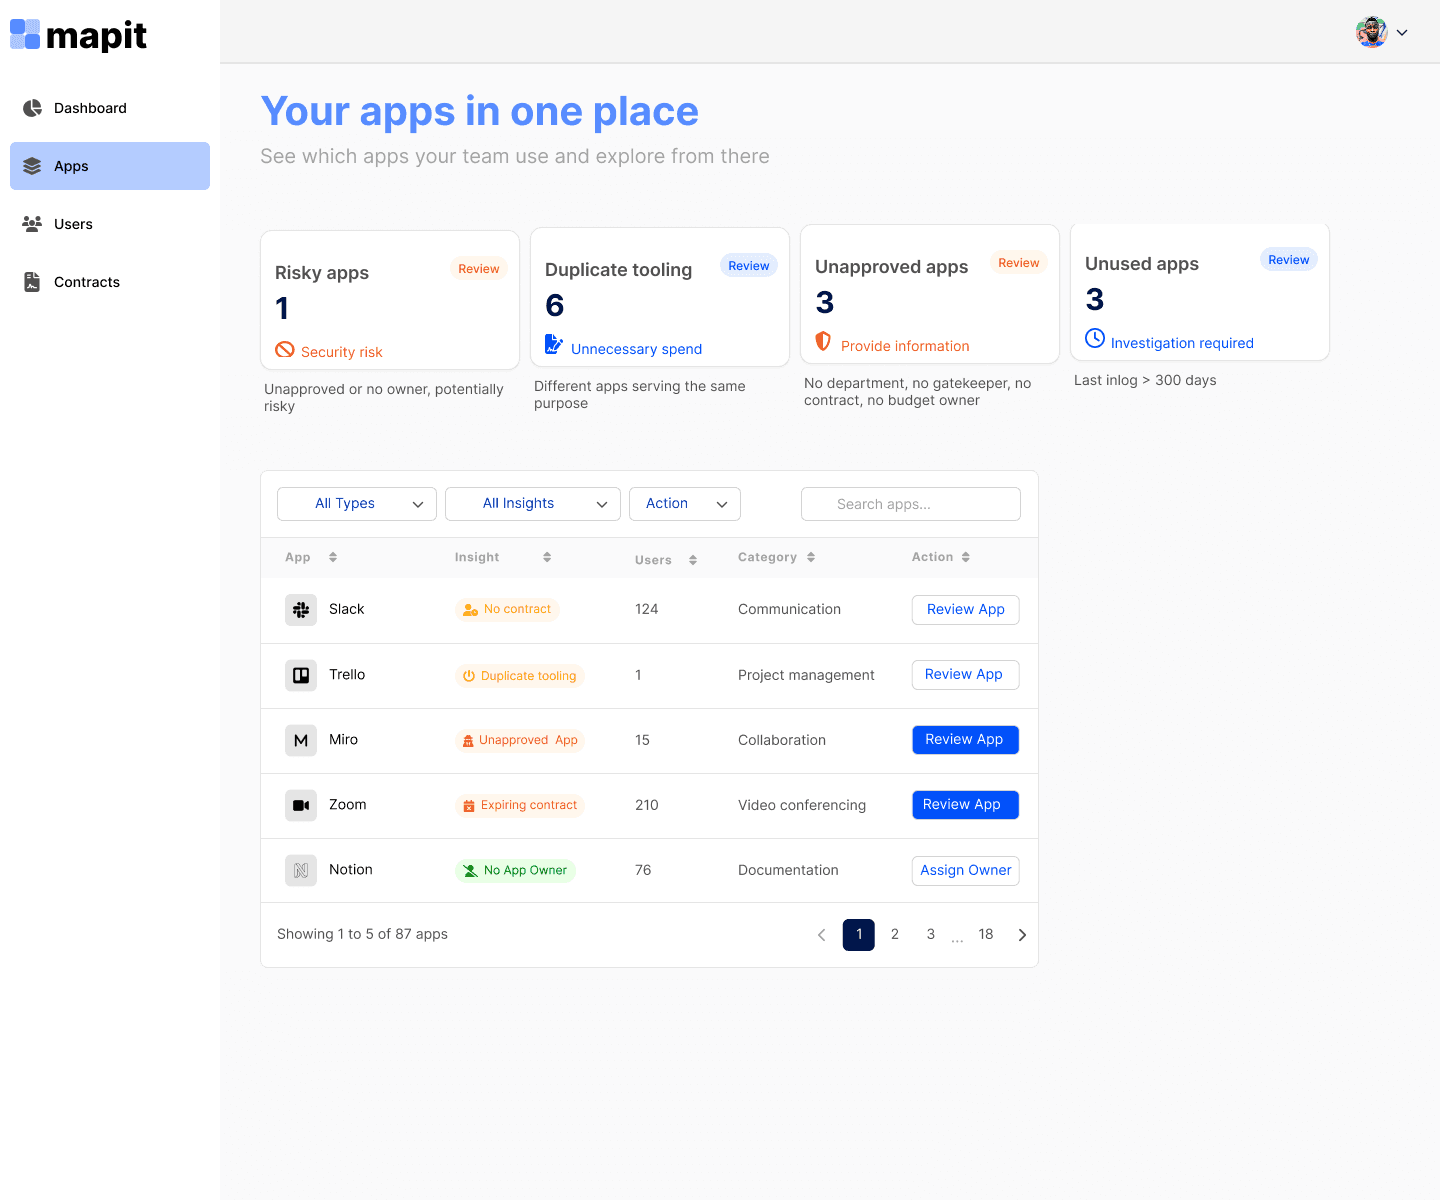1440x1200 pixels.
Task: Click the Miro app icon
Action: [x=301, y=740]
